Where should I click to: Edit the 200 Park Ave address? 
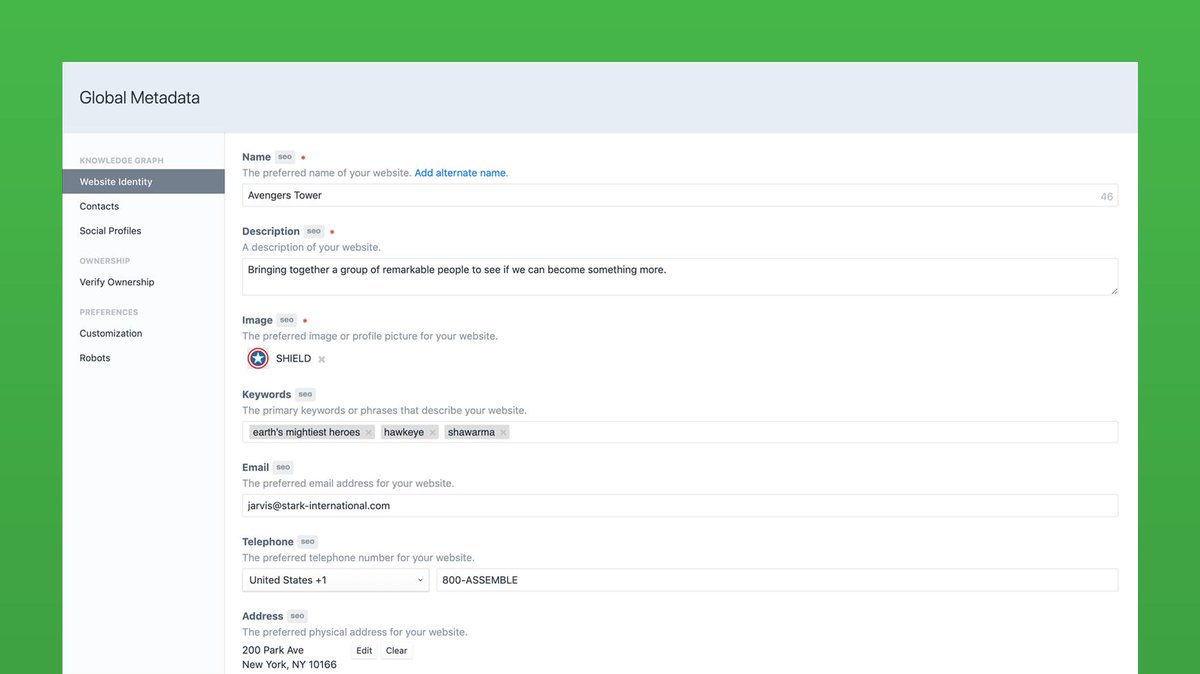[x=363, y=650]
